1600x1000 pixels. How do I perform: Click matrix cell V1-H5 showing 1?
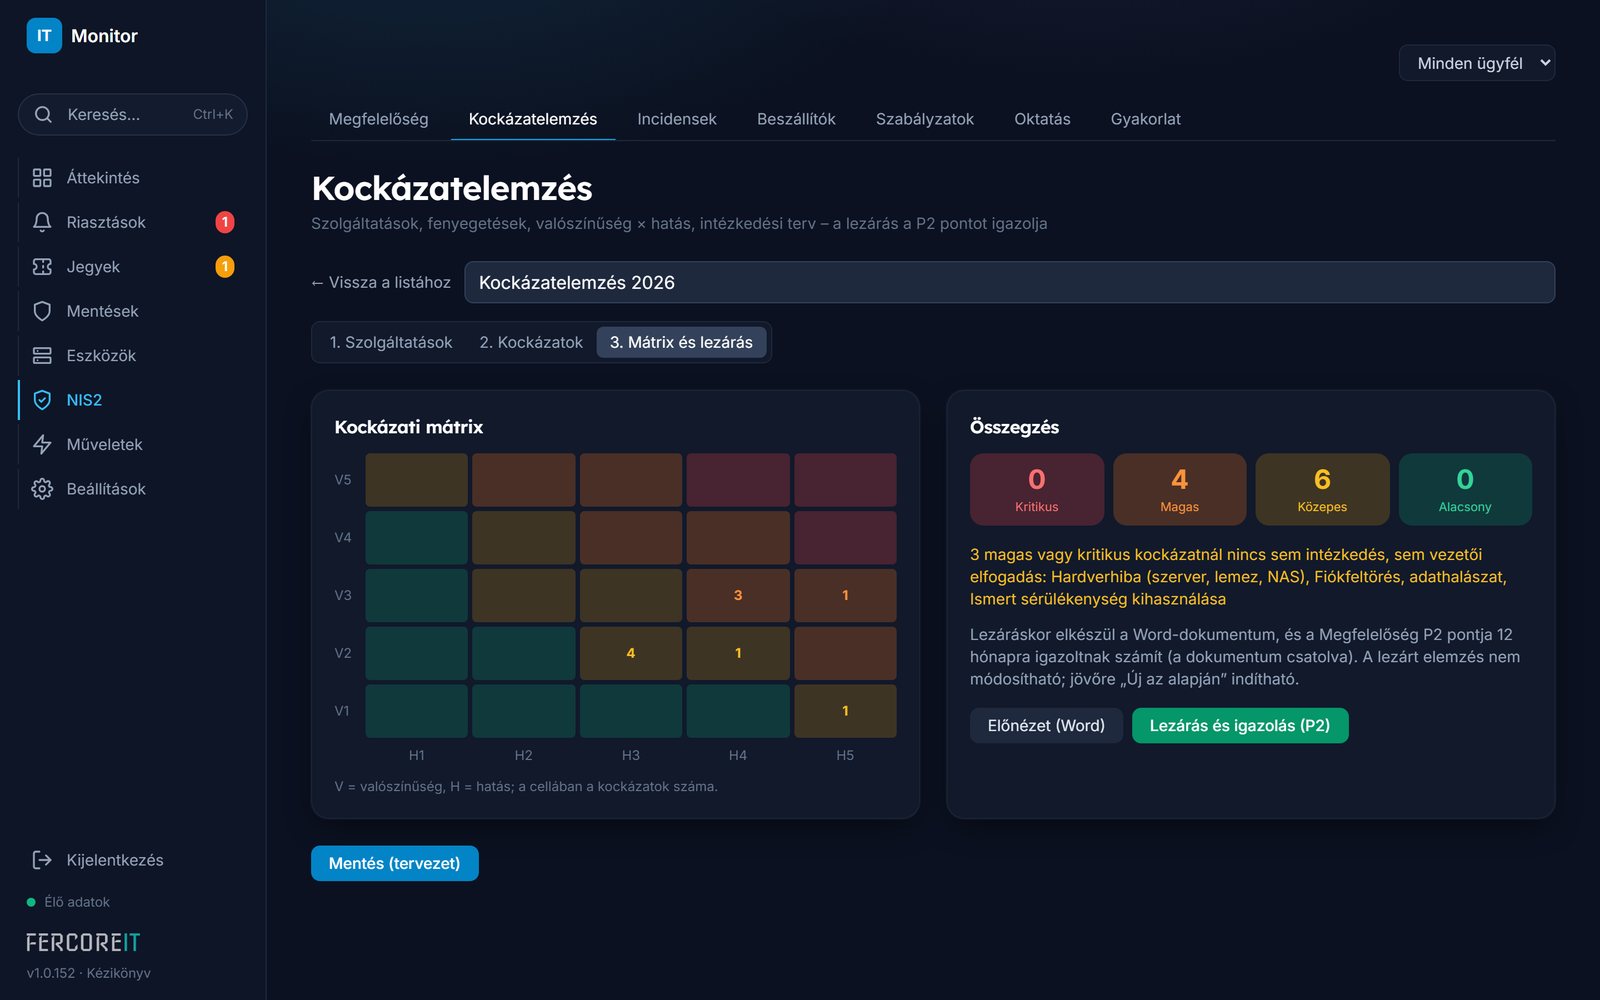point(845,711)
